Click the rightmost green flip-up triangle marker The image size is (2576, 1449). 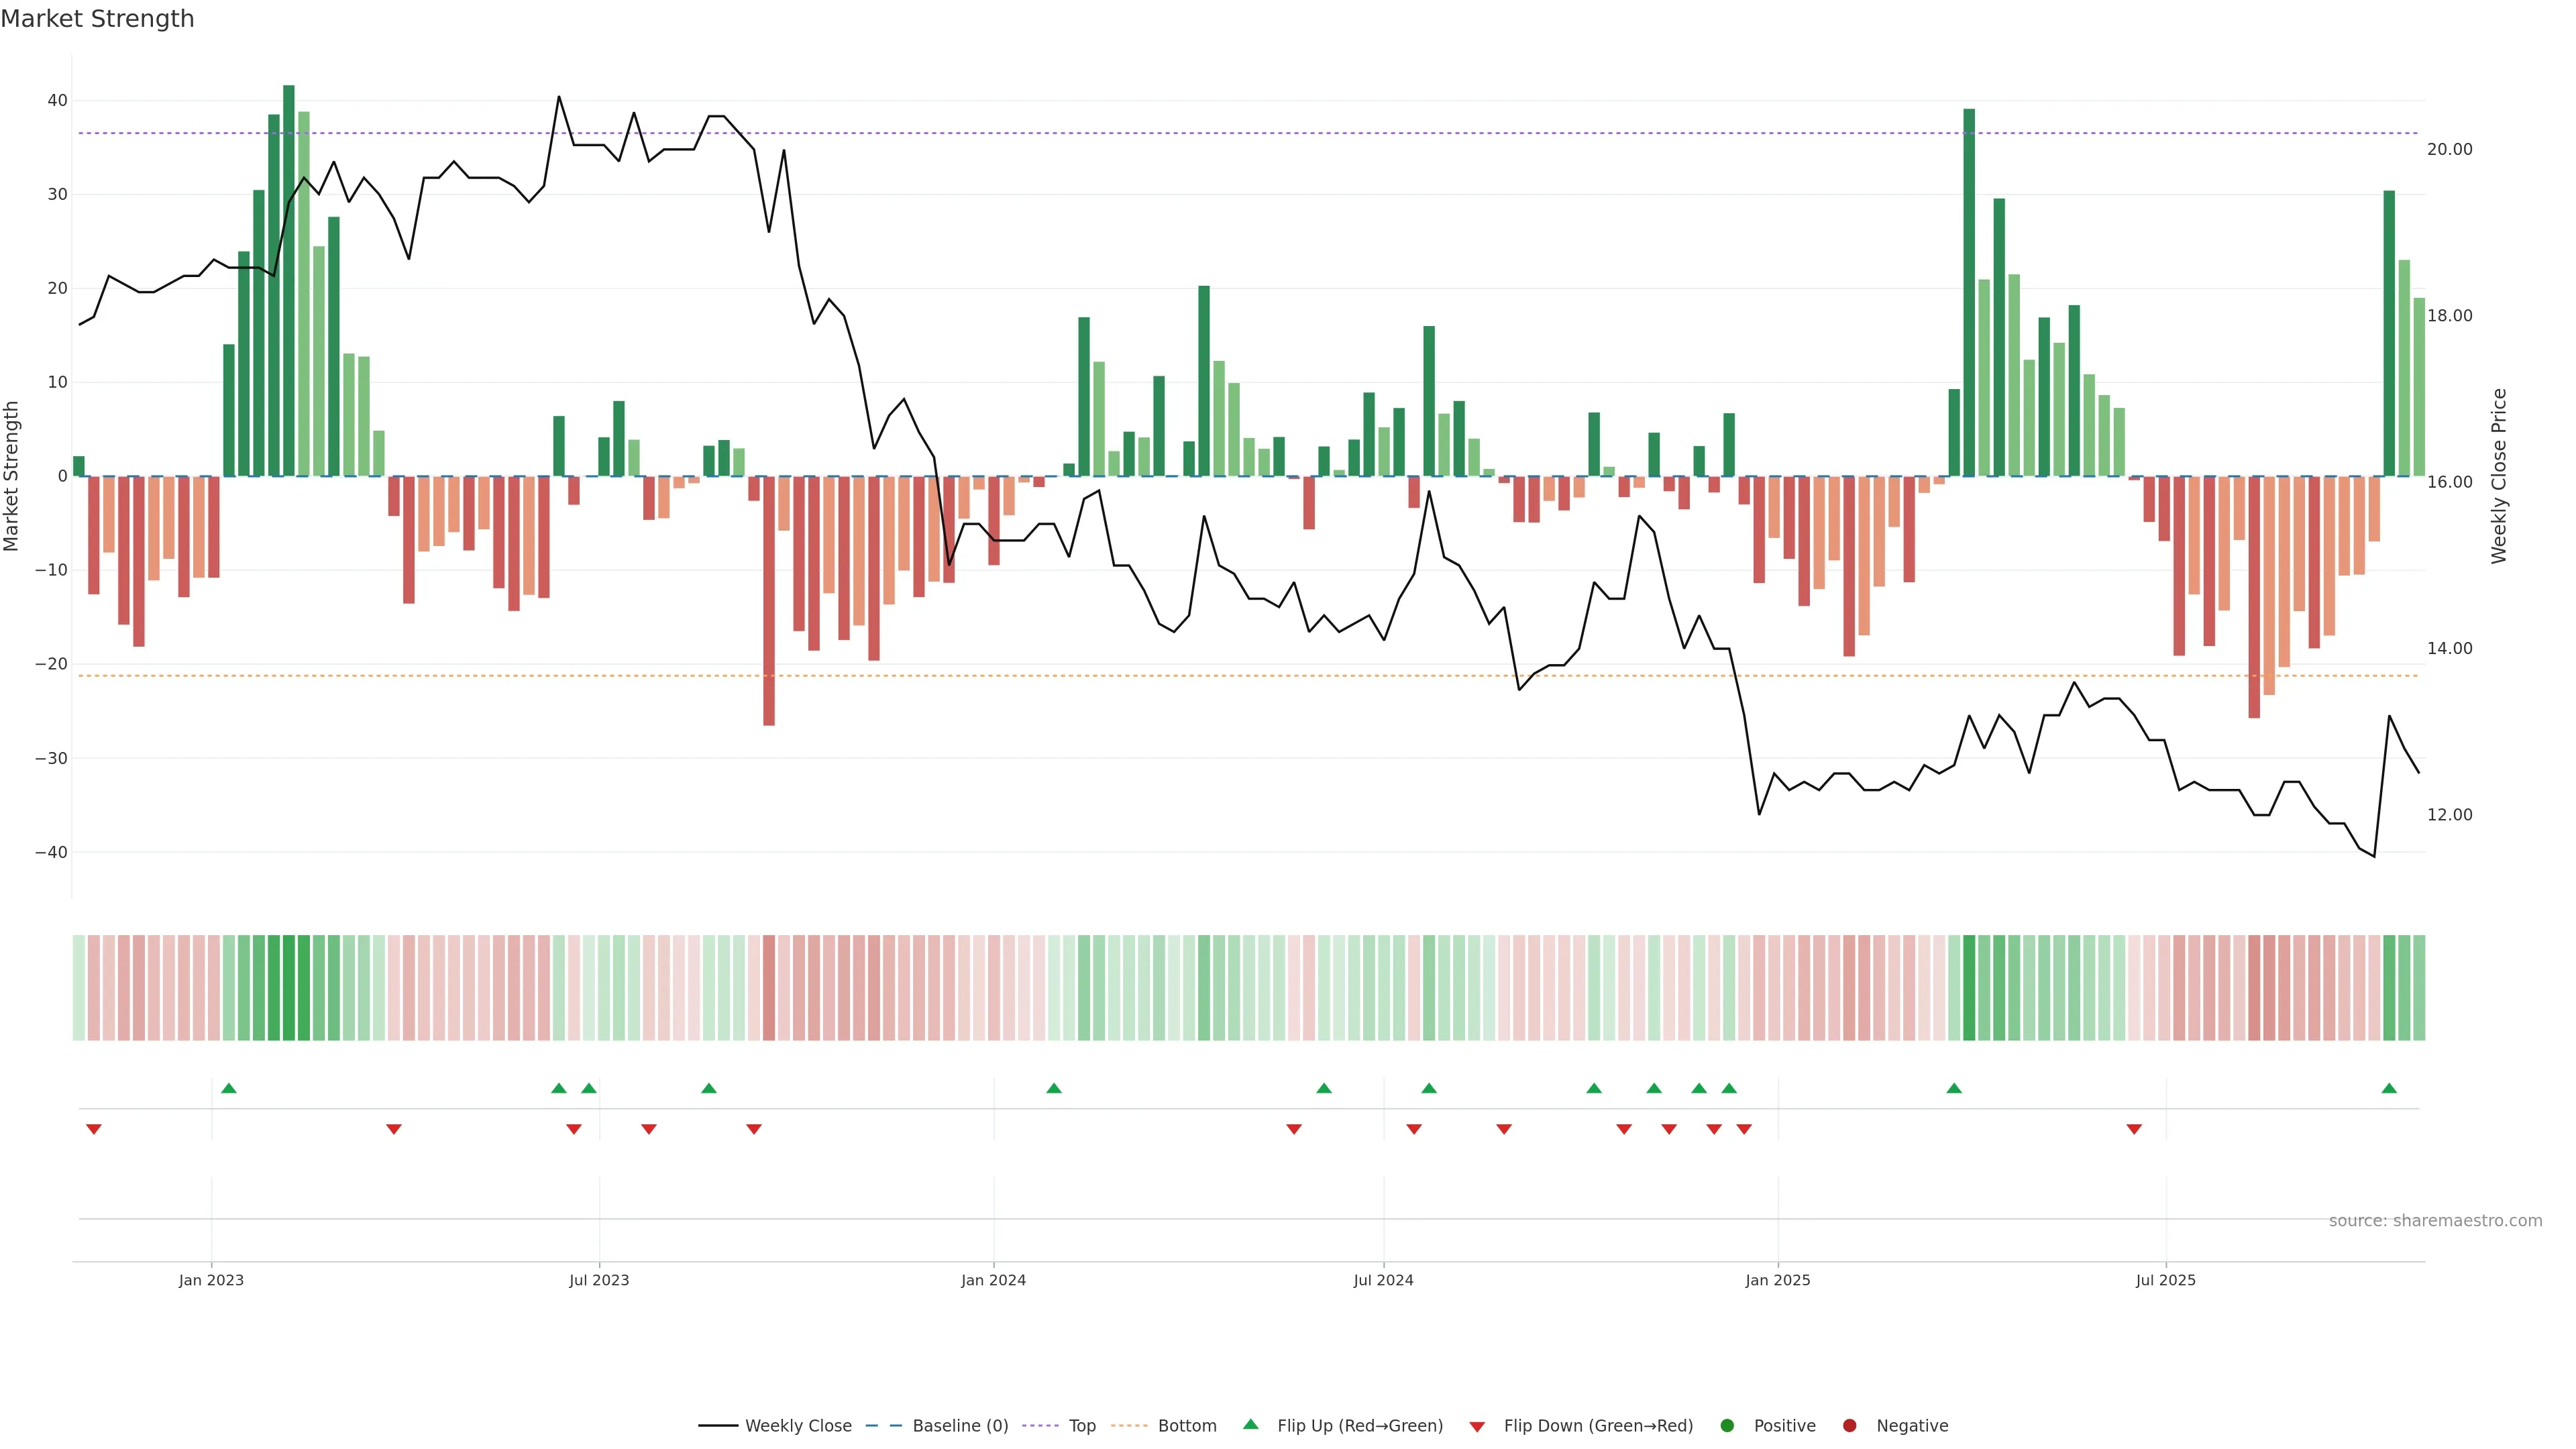click(x=2389, y=1088)
